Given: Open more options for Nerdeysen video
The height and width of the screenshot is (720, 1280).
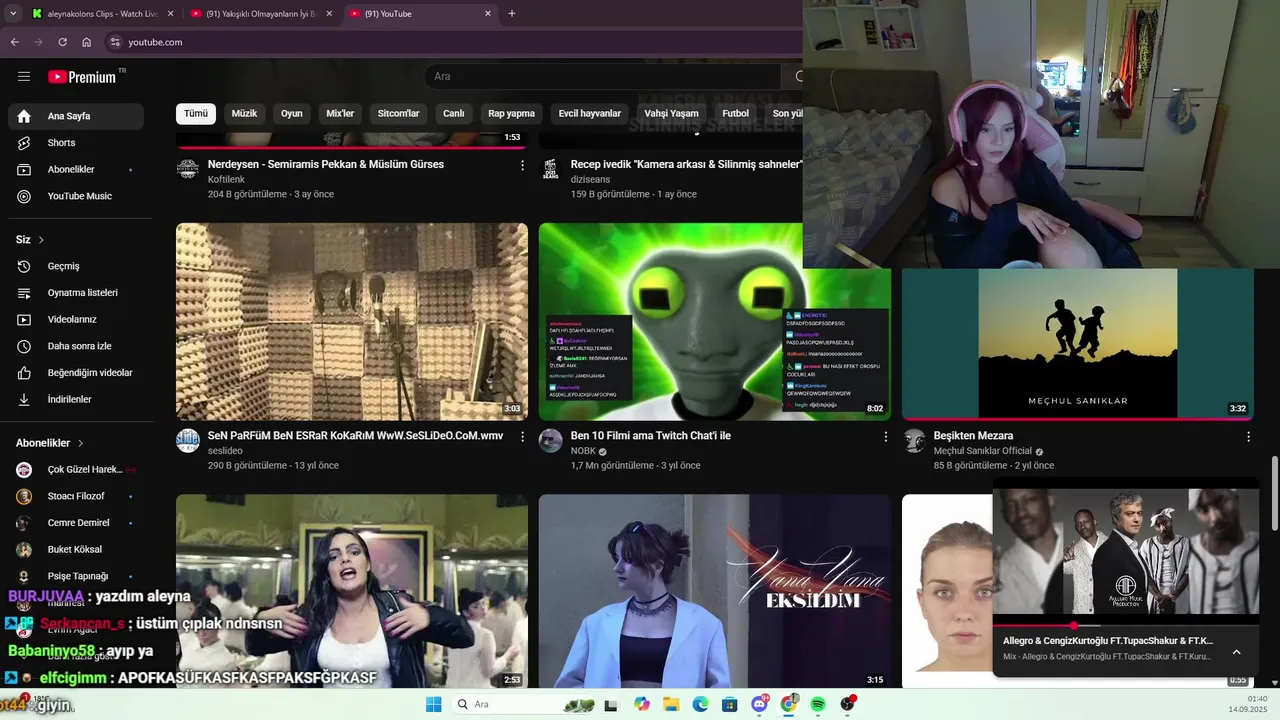Looking at the screenshot, I should [522, 165].
